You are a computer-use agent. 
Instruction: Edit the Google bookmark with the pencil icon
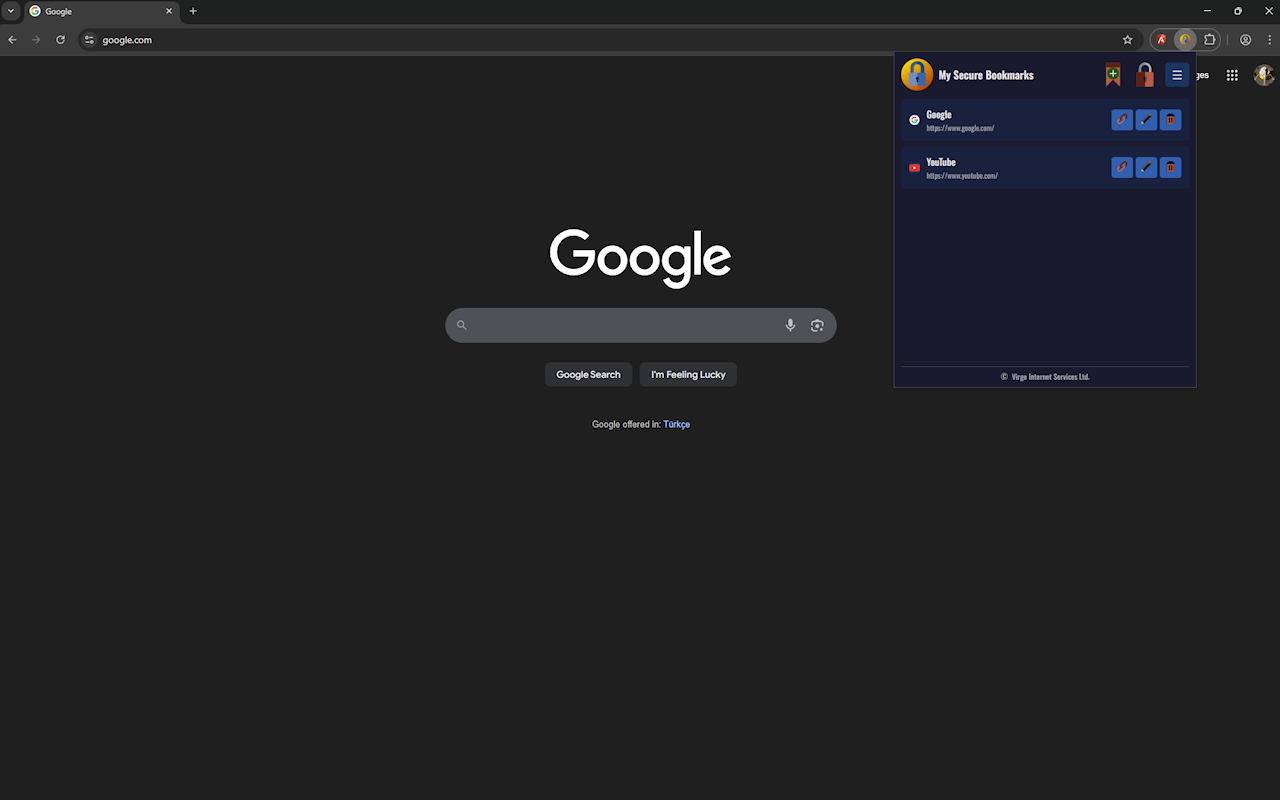coord(1146,120)
